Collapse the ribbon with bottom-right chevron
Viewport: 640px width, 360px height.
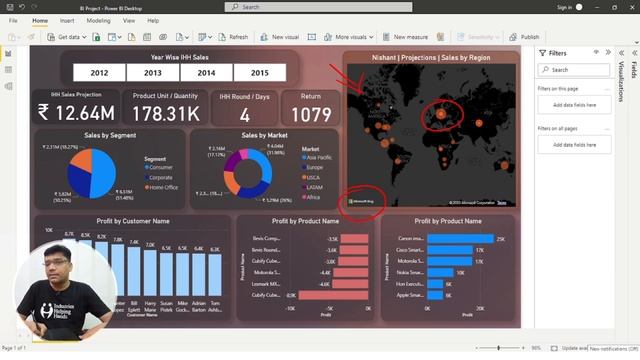click(636, 42)
